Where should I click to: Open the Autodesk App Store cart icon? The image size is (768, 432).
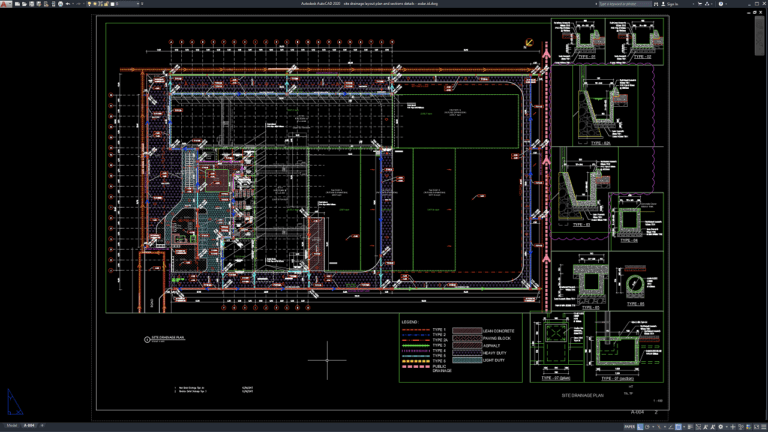pyautogui.click(x=700, y=4)
